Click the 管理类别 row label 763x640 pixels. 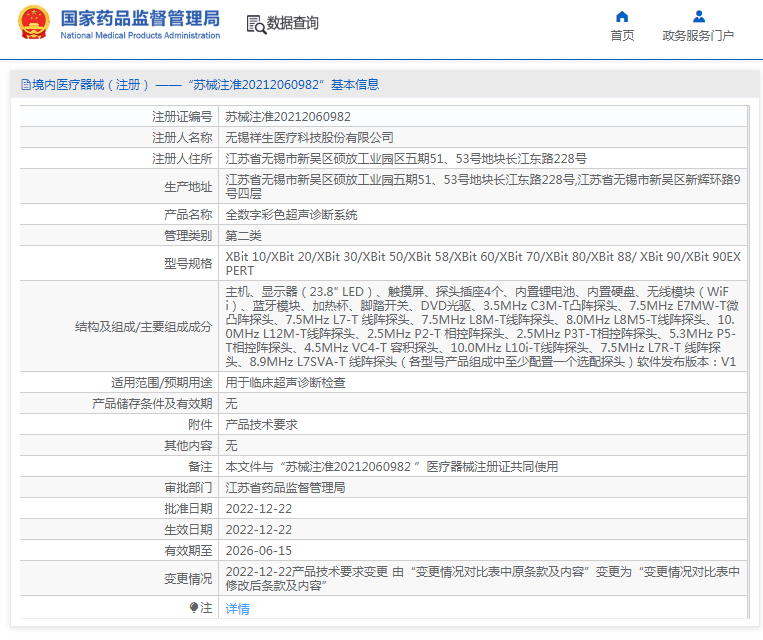pyautogui.click(x=188, y=236)
